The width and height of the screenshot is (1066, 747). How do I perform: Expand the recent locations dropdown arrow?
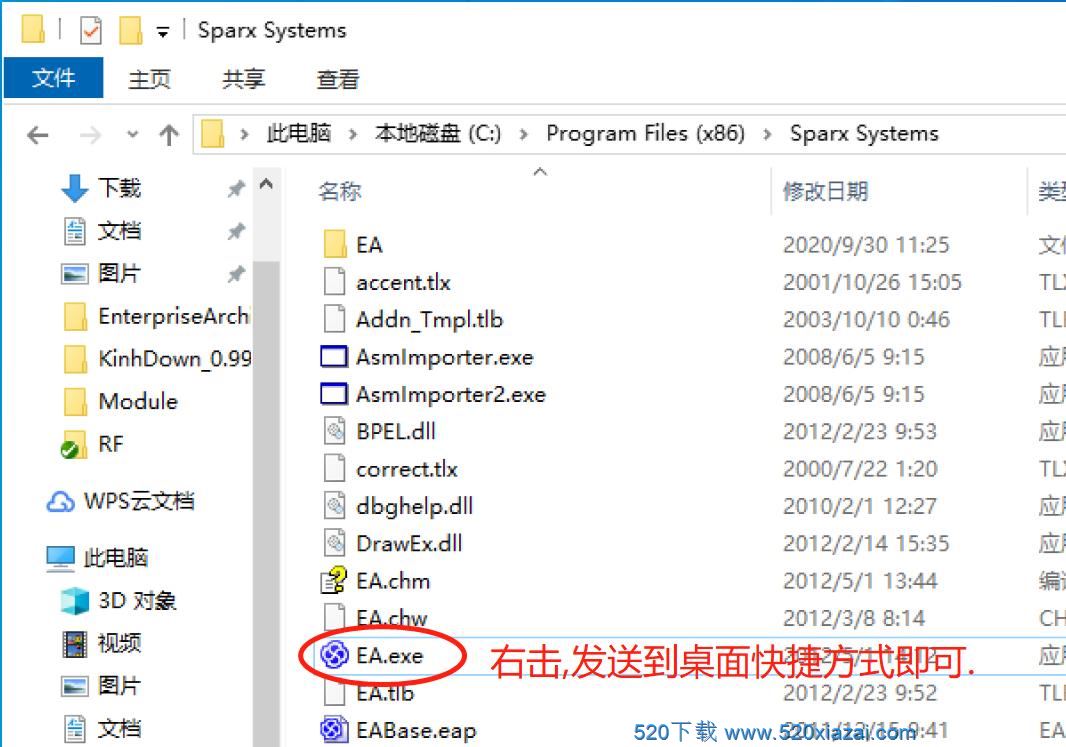tap(133, 135)
